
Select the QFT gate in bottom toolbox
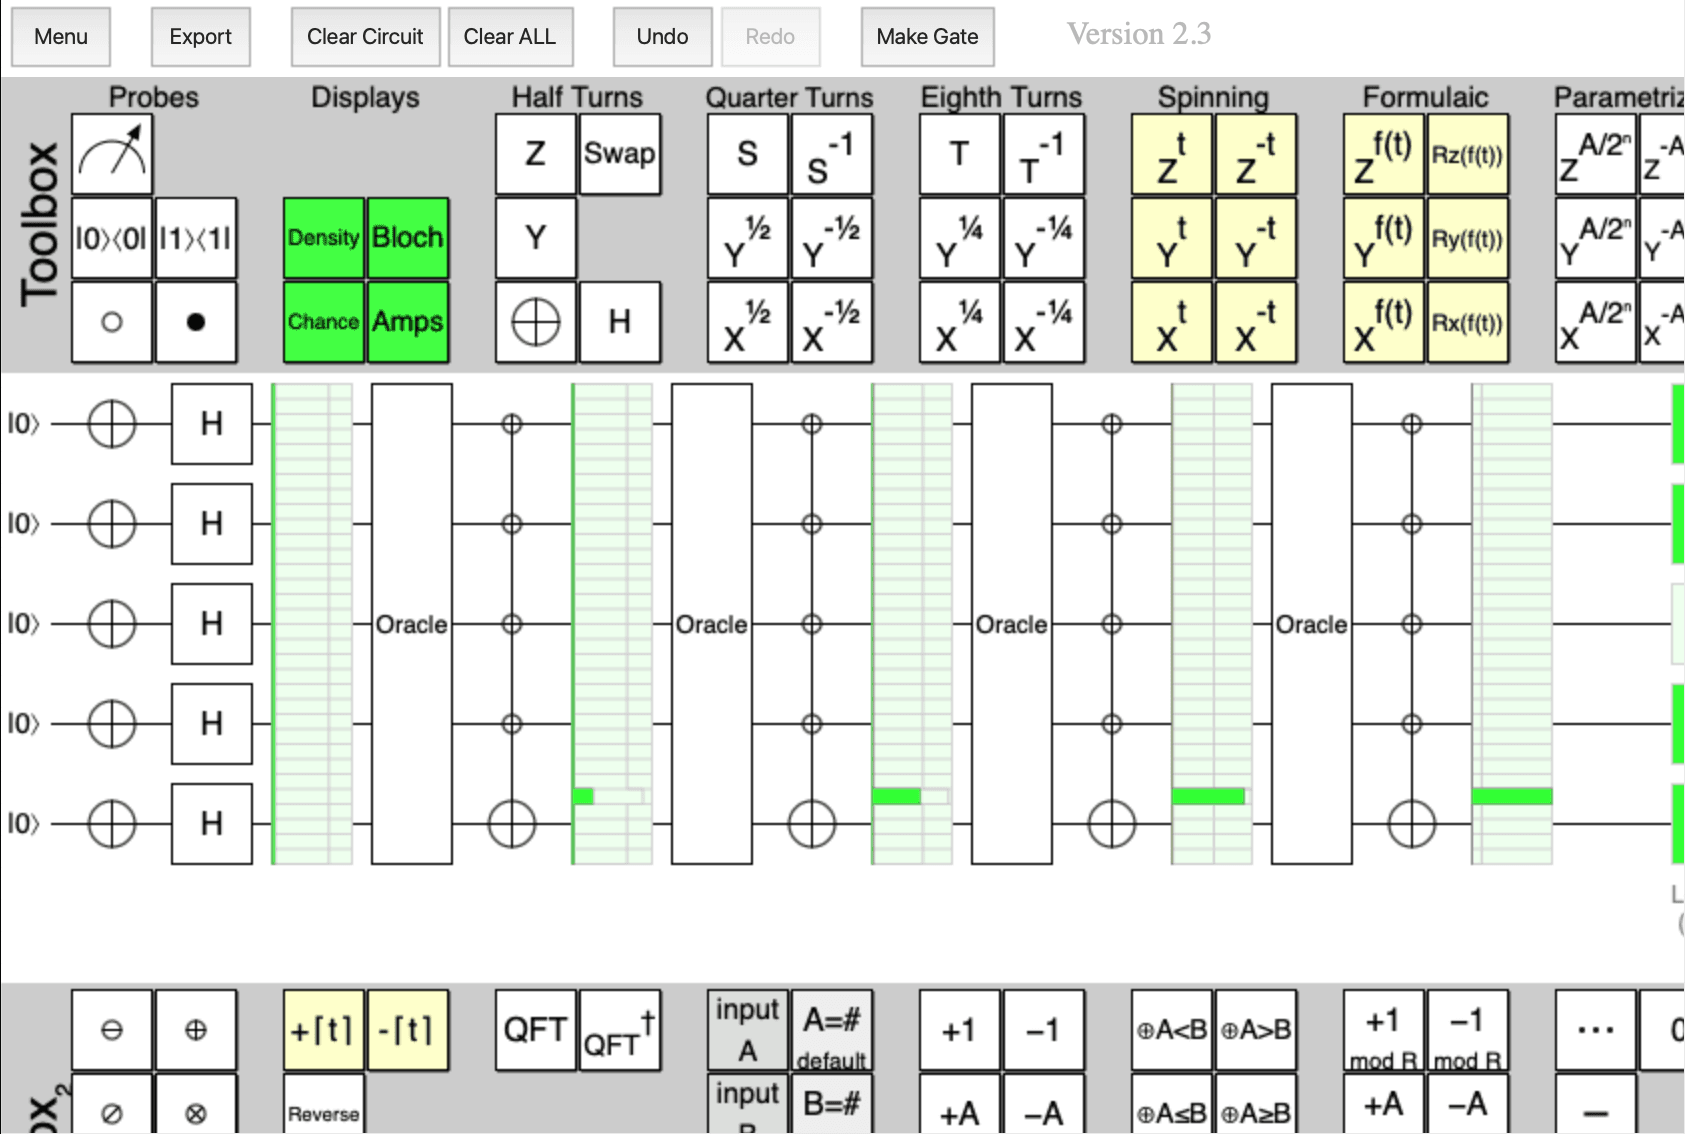535,1030
